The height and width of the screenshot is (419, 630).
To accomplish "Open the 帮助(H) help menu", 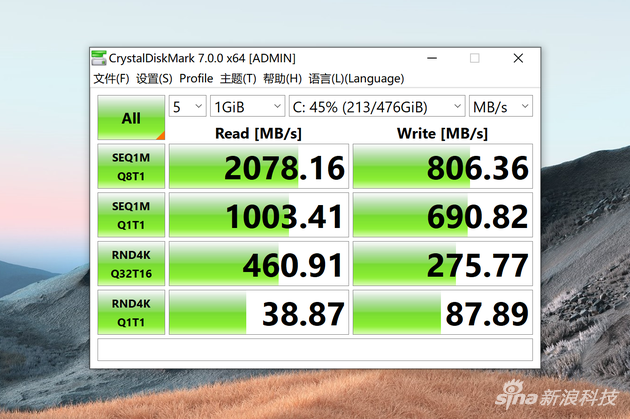I will click(282, 79).
